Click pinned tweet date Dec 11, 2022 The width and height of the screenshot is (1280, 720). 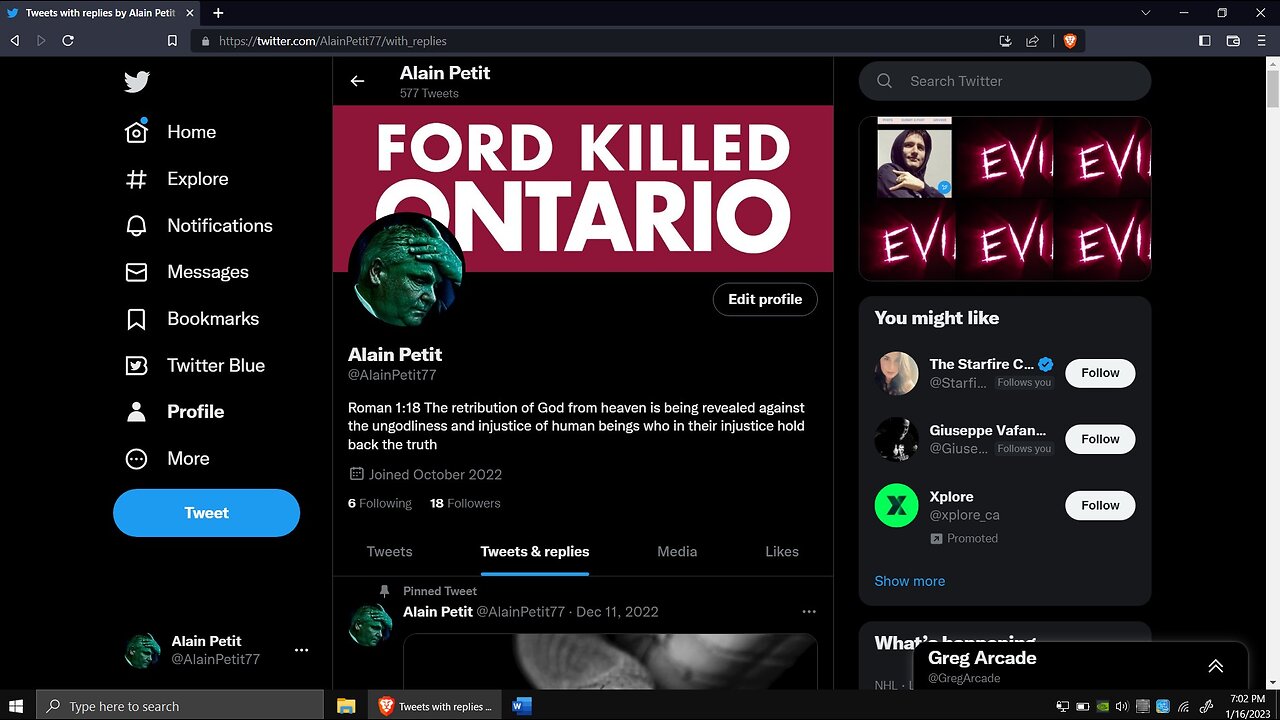(x=617, y=612)
